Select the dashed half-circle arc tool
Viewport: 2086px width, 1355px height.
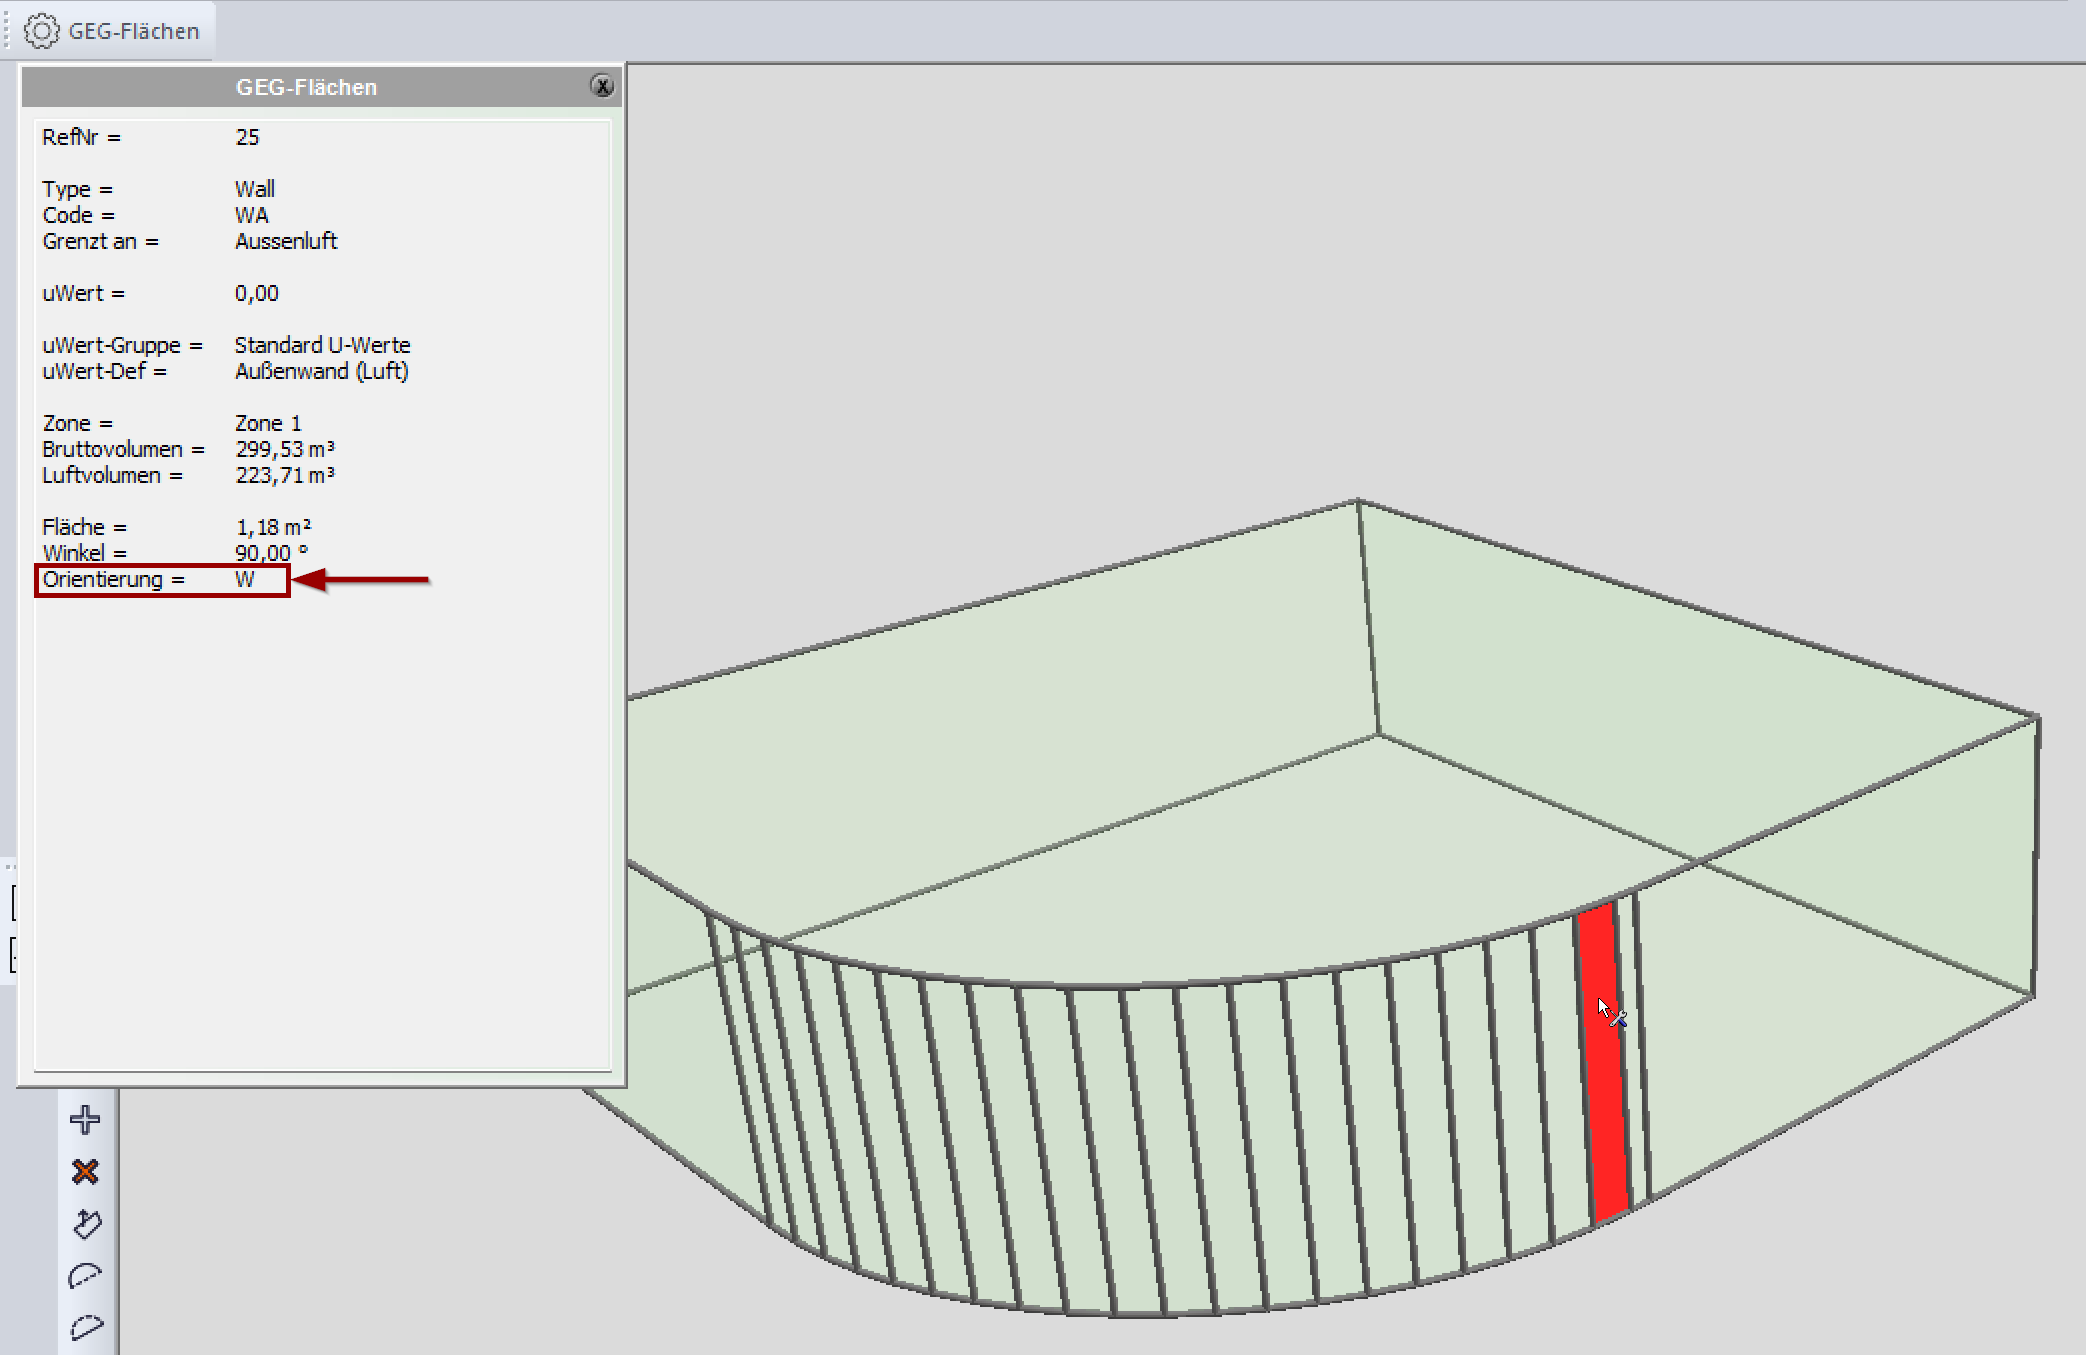86,1327
